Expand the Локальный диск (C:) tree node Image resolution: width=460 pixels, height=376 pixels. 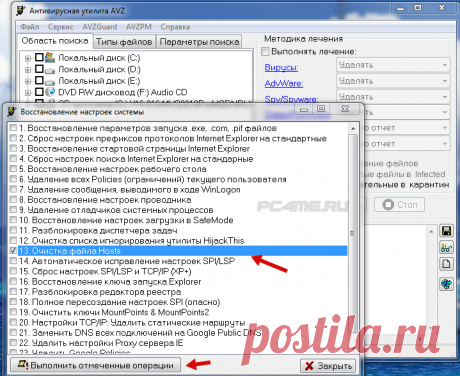pos(28,58)
